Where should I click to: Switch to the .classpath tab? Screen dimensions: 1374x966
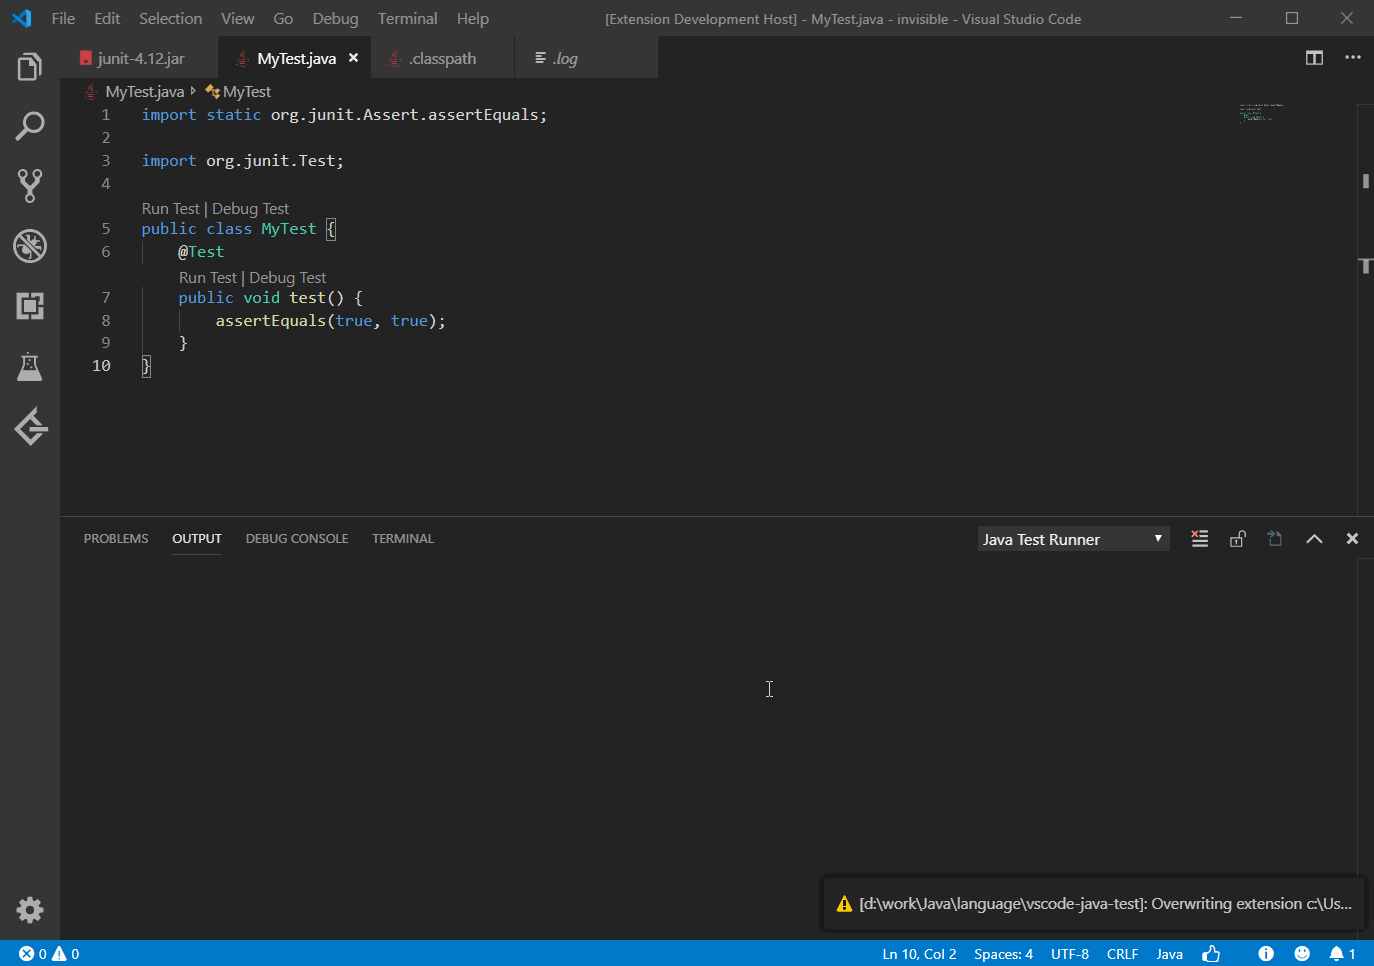tap(443, 58)
